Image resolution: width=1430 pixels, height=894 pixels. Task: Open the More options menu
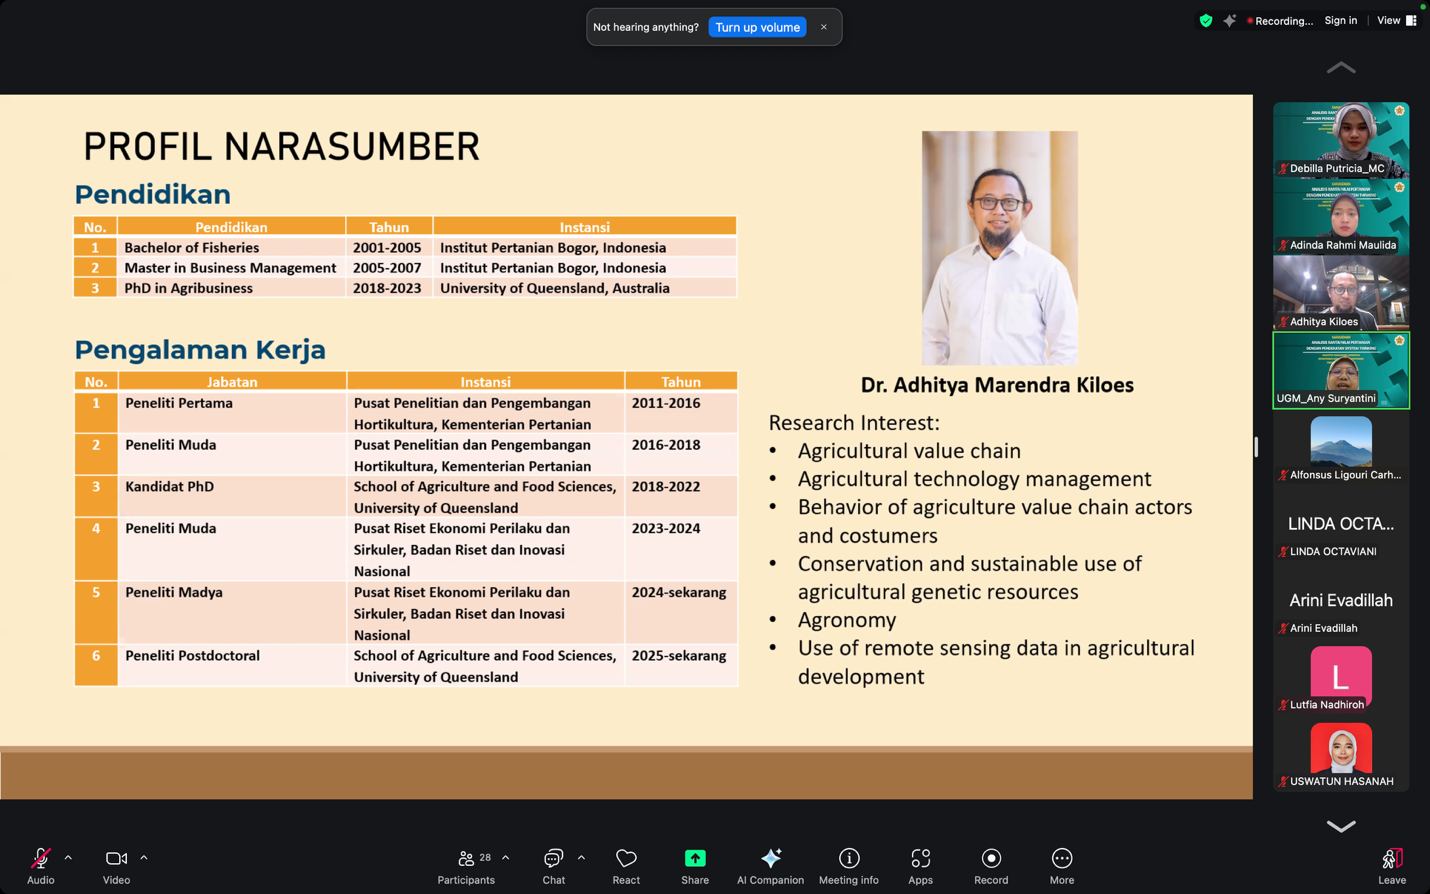click(x=1061, y=864)
